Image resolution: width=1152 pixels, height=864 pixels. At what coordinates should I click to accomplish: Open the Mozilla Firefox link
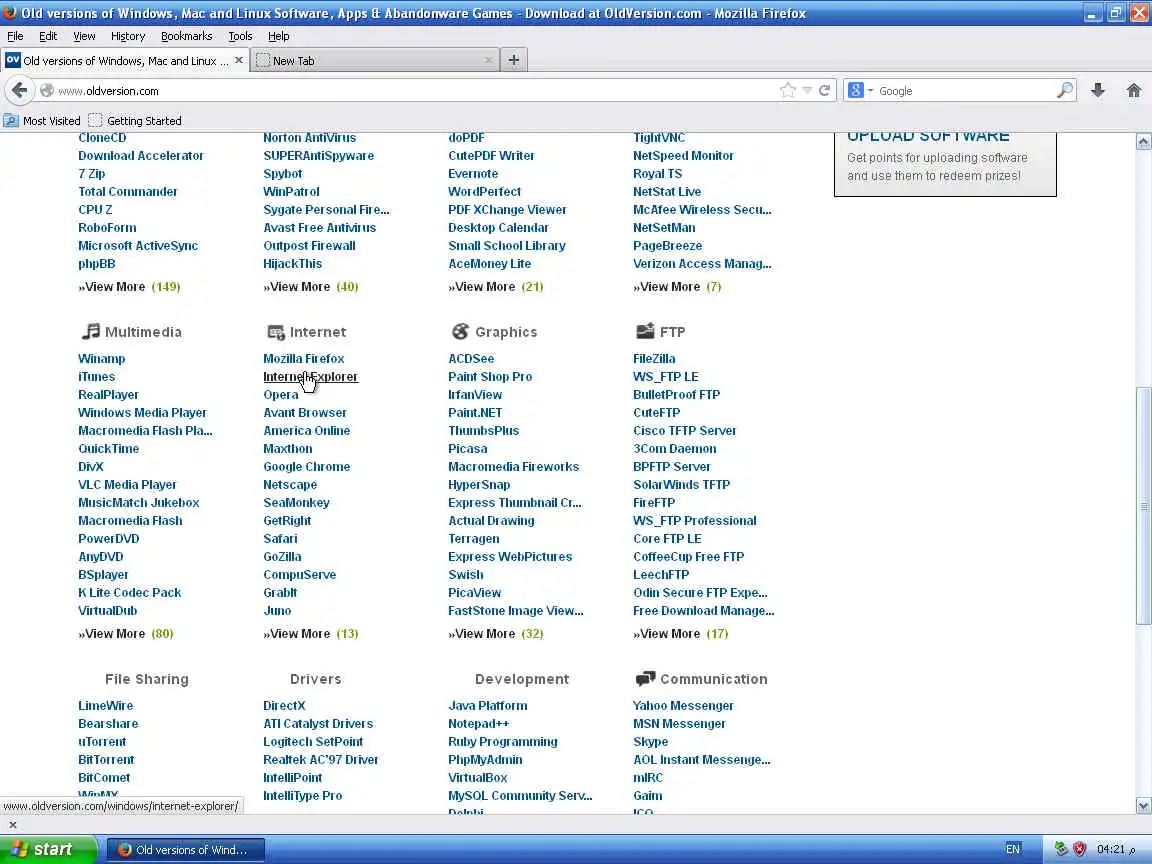tap(303, 359)
